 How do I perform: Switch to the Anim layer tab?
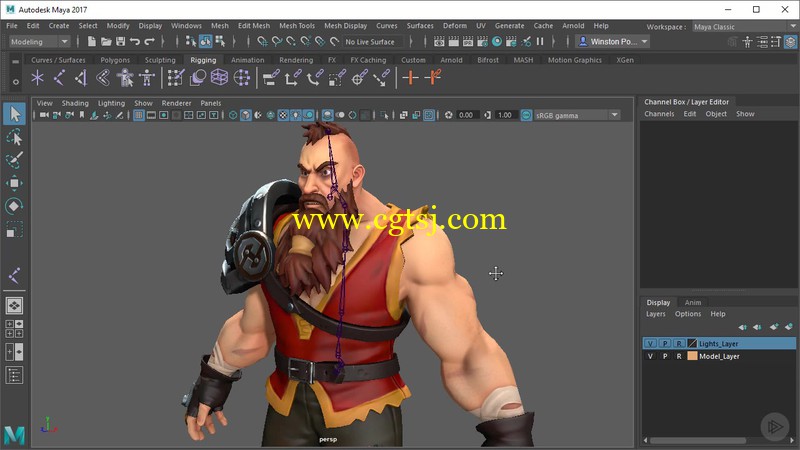coord(692,303)
